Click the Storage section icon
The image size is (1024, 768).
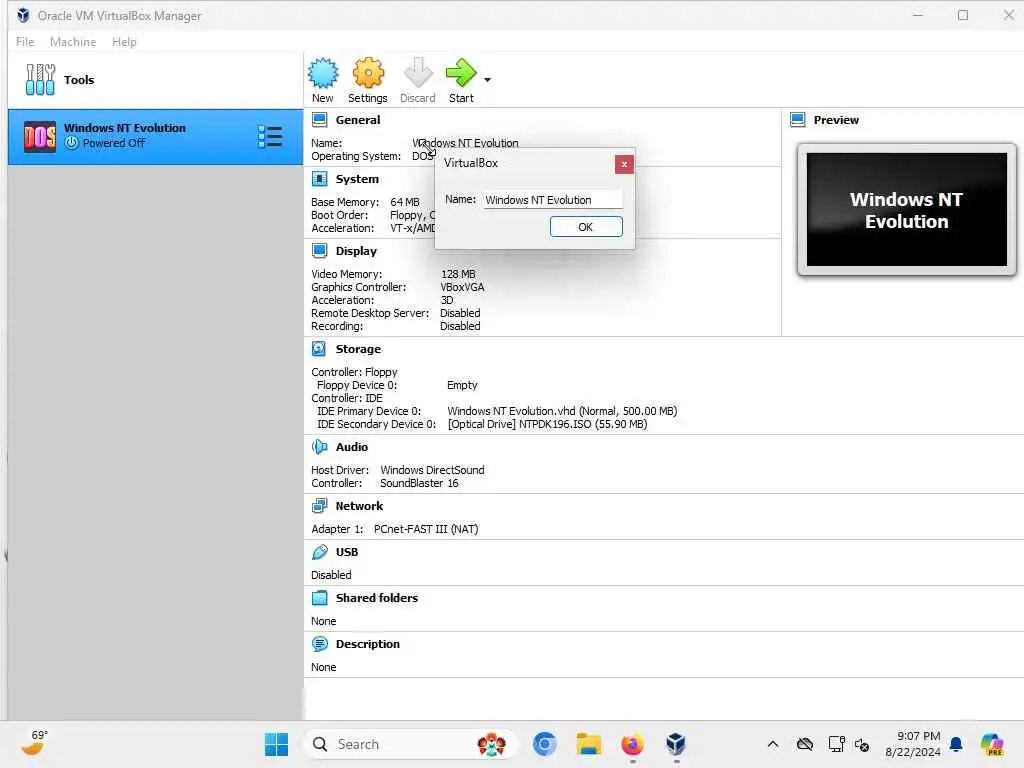319,349
